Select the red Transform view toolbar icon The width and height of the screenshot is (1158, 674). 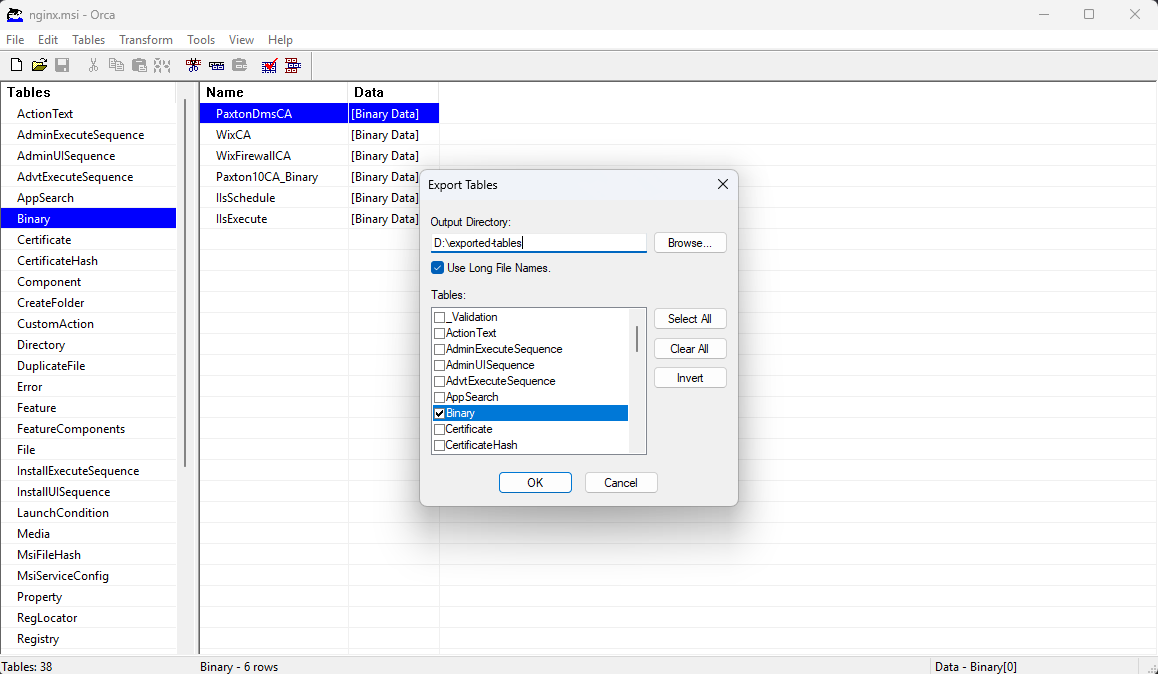pos(291,64)
